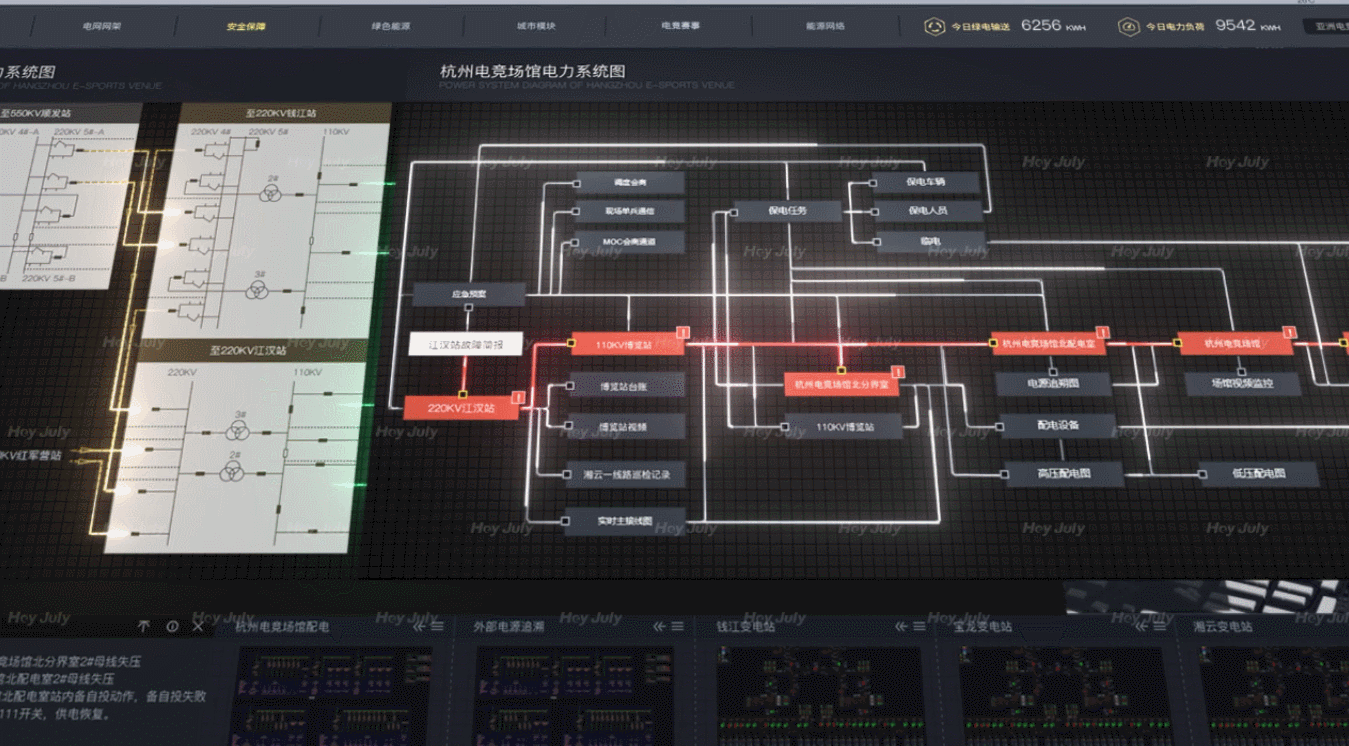Screen dimensions: 1349x746
Task: Click the alert icon on red 110KV博览站 node
Action: pyautogui.click(x=684, y=333)
